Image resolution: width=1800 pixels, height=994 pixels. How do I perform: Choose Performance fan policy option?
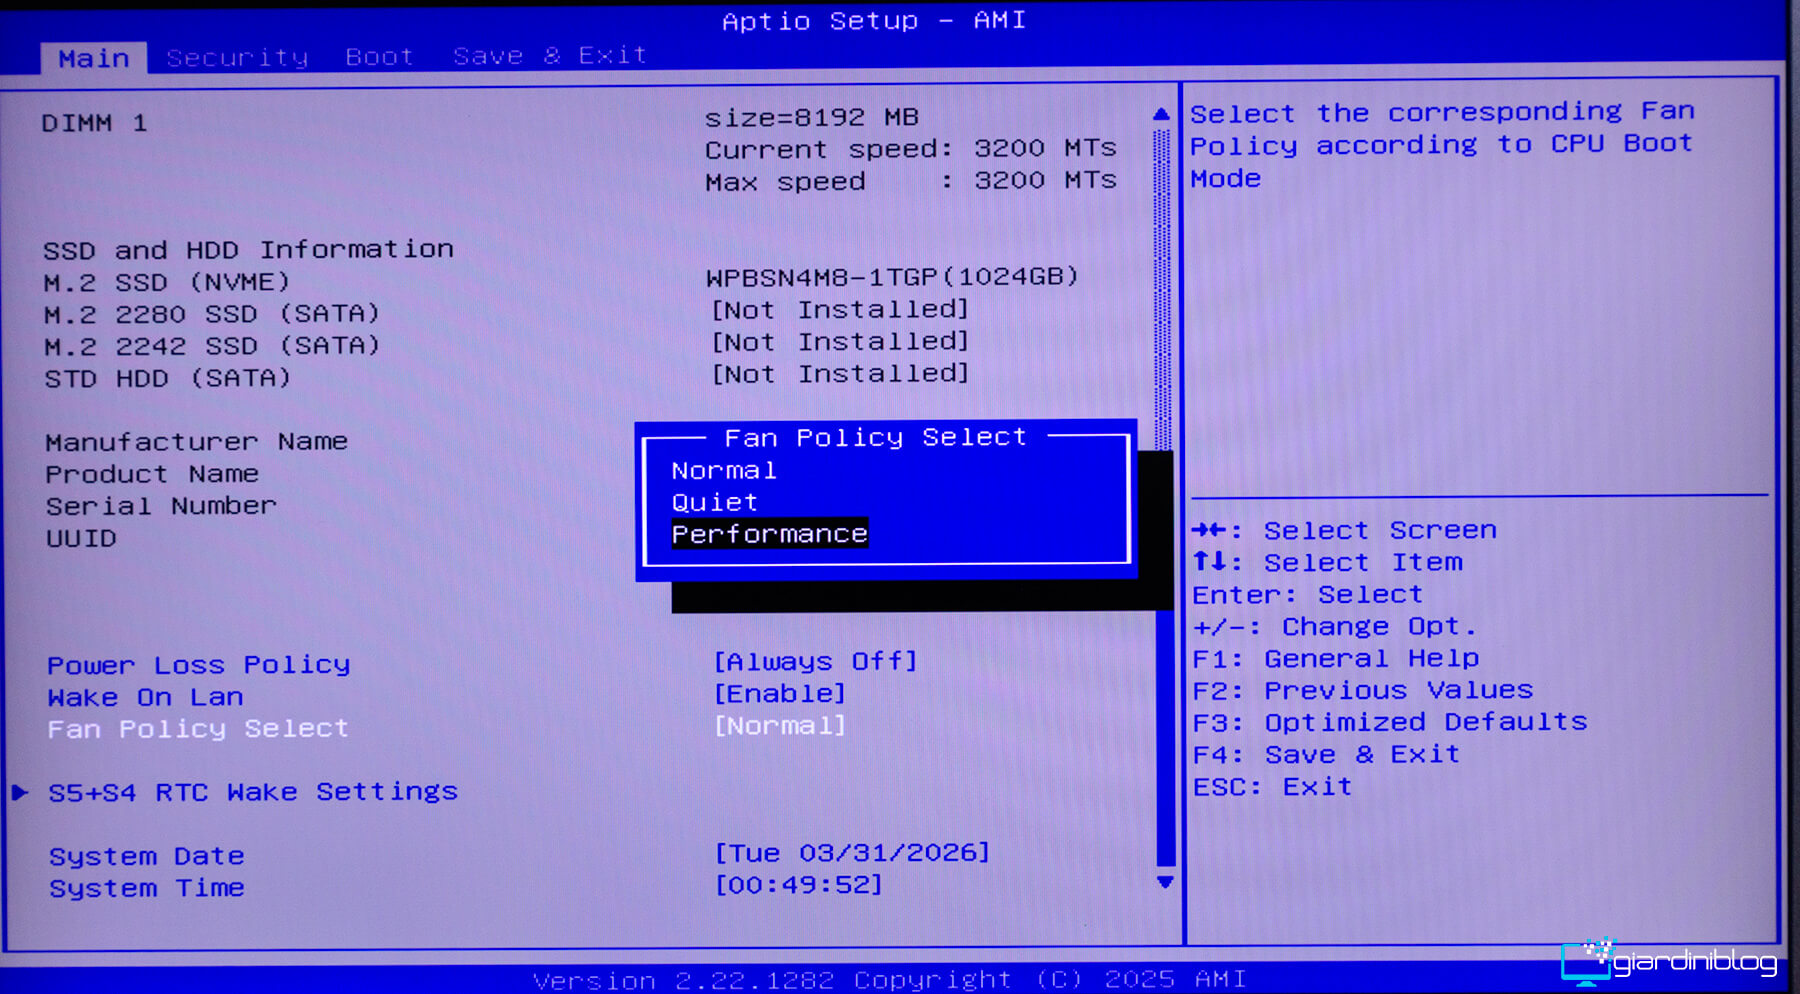click(769, 534)
